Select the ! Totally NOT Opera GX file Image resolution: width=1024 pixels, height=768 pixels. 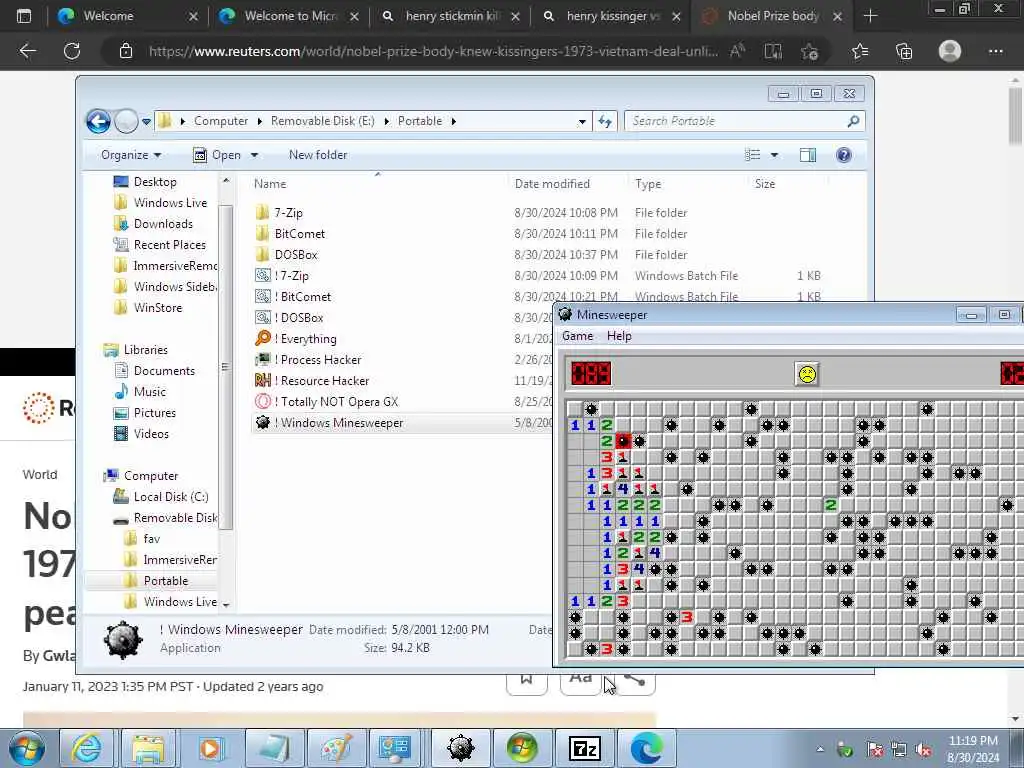(336, 402)
